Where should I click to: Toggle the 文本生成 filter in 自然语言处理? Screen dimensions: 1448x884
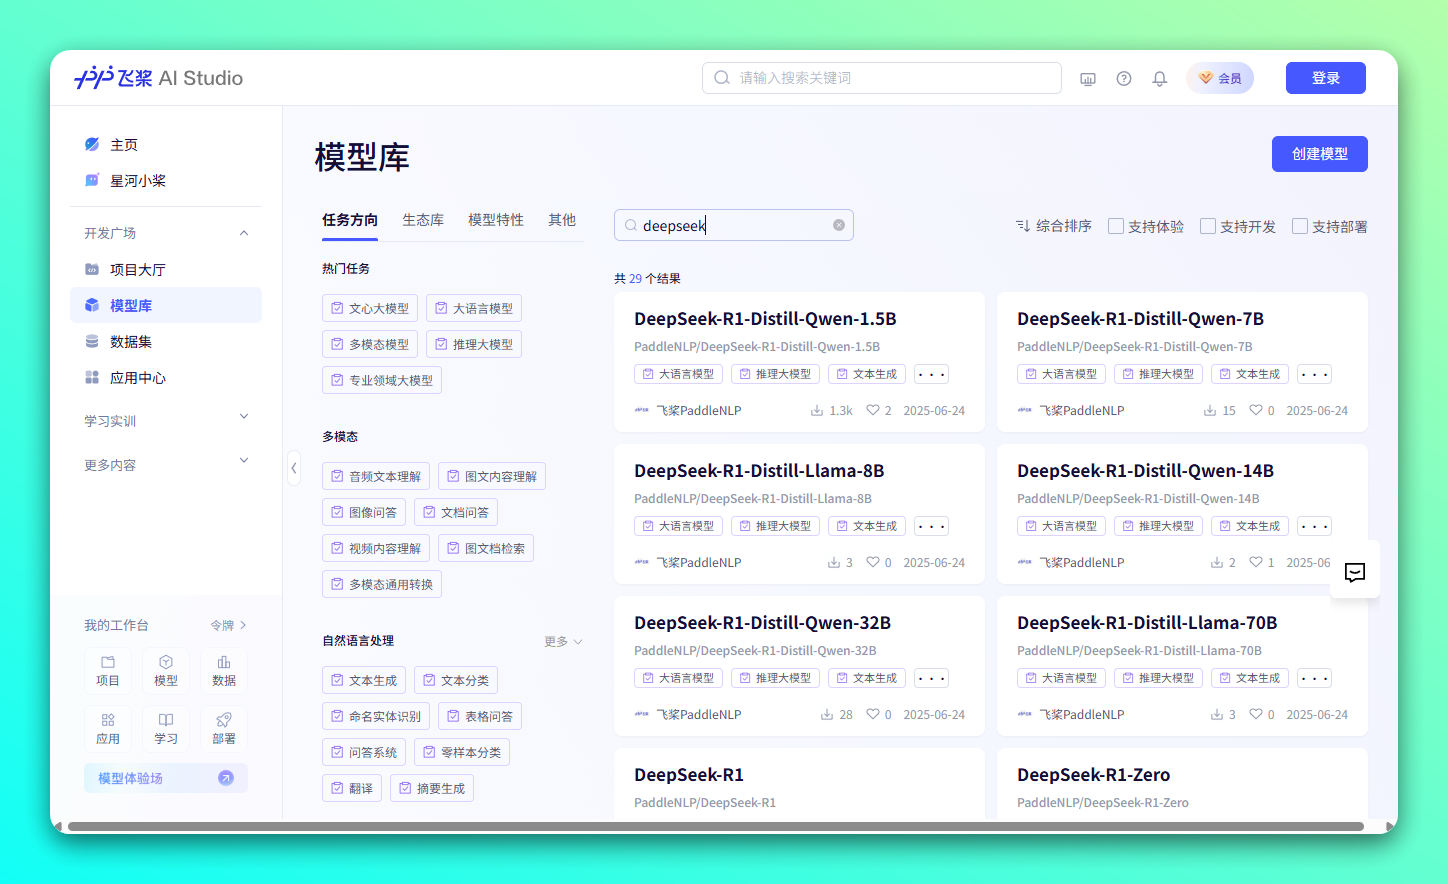[x=364, y=680]
